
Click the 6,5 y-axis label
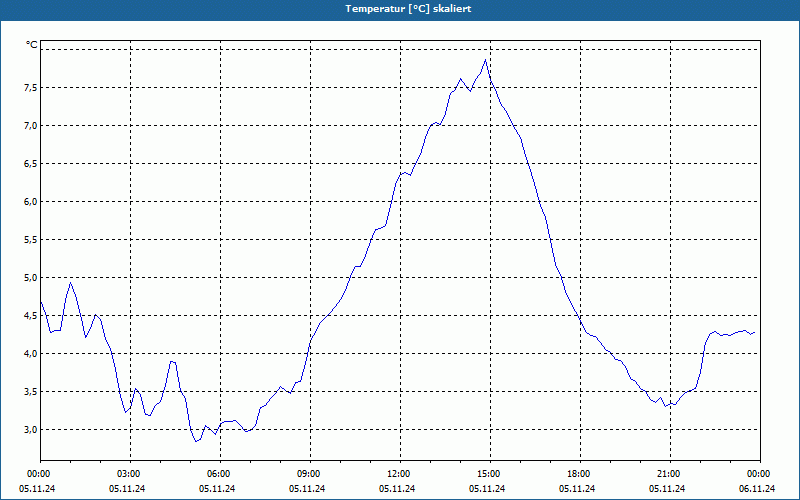(x=31, y=164)
